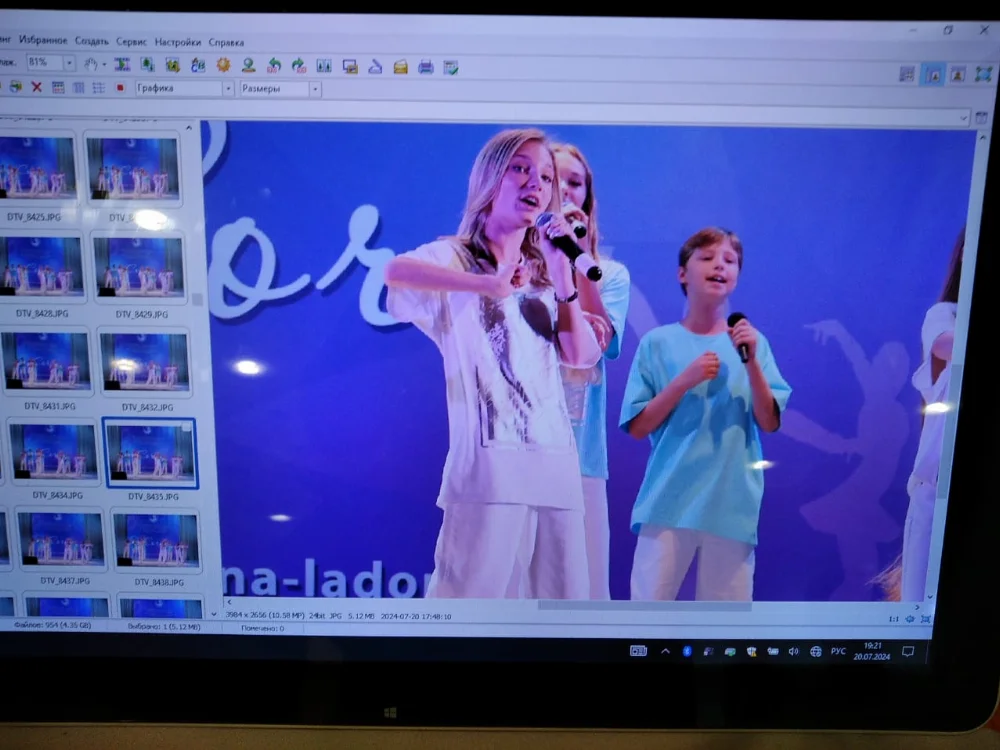Viewport: 1000px width, 750px height.
Task: Click the full screen icon at top right
Action: [x=983, y=74]
